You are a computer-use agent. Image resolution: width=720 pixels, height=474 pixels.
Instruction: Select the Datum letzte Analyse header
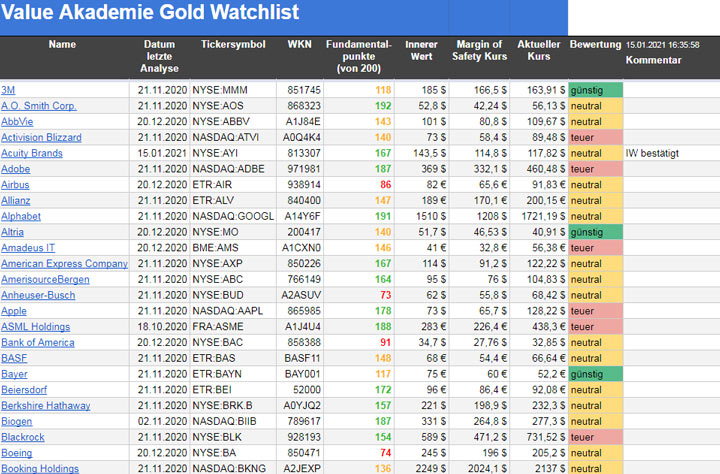[159, 56]
